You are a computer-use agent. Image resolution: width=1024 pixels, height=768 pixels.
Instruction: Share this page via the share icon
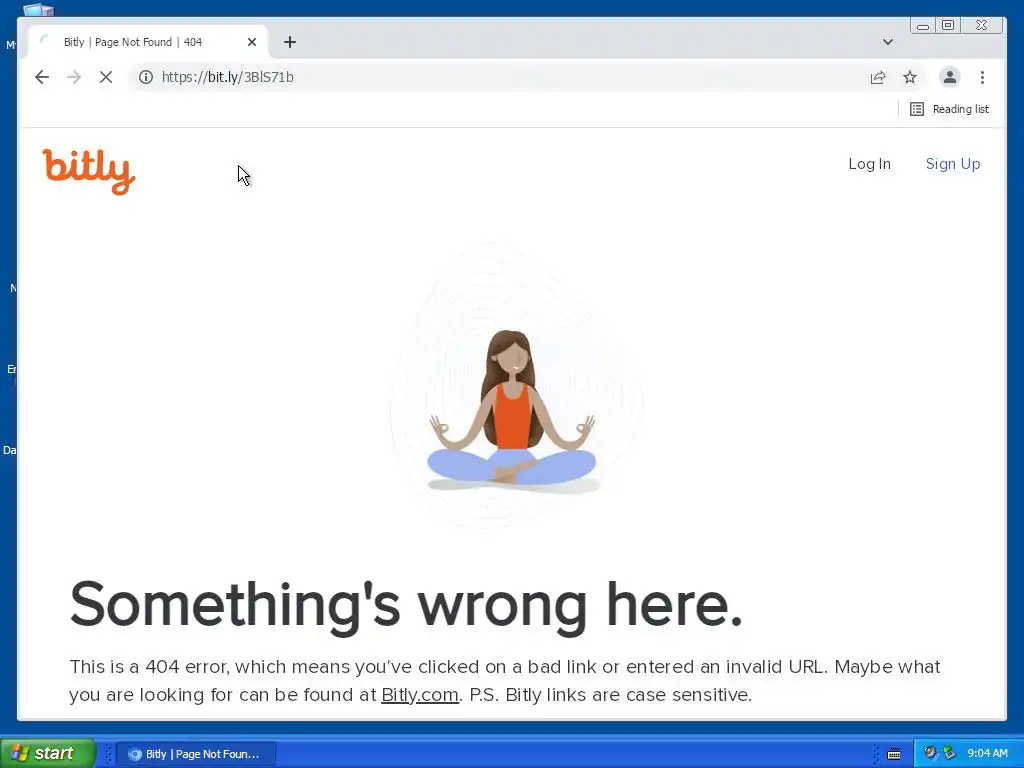[x=878, y=77]
